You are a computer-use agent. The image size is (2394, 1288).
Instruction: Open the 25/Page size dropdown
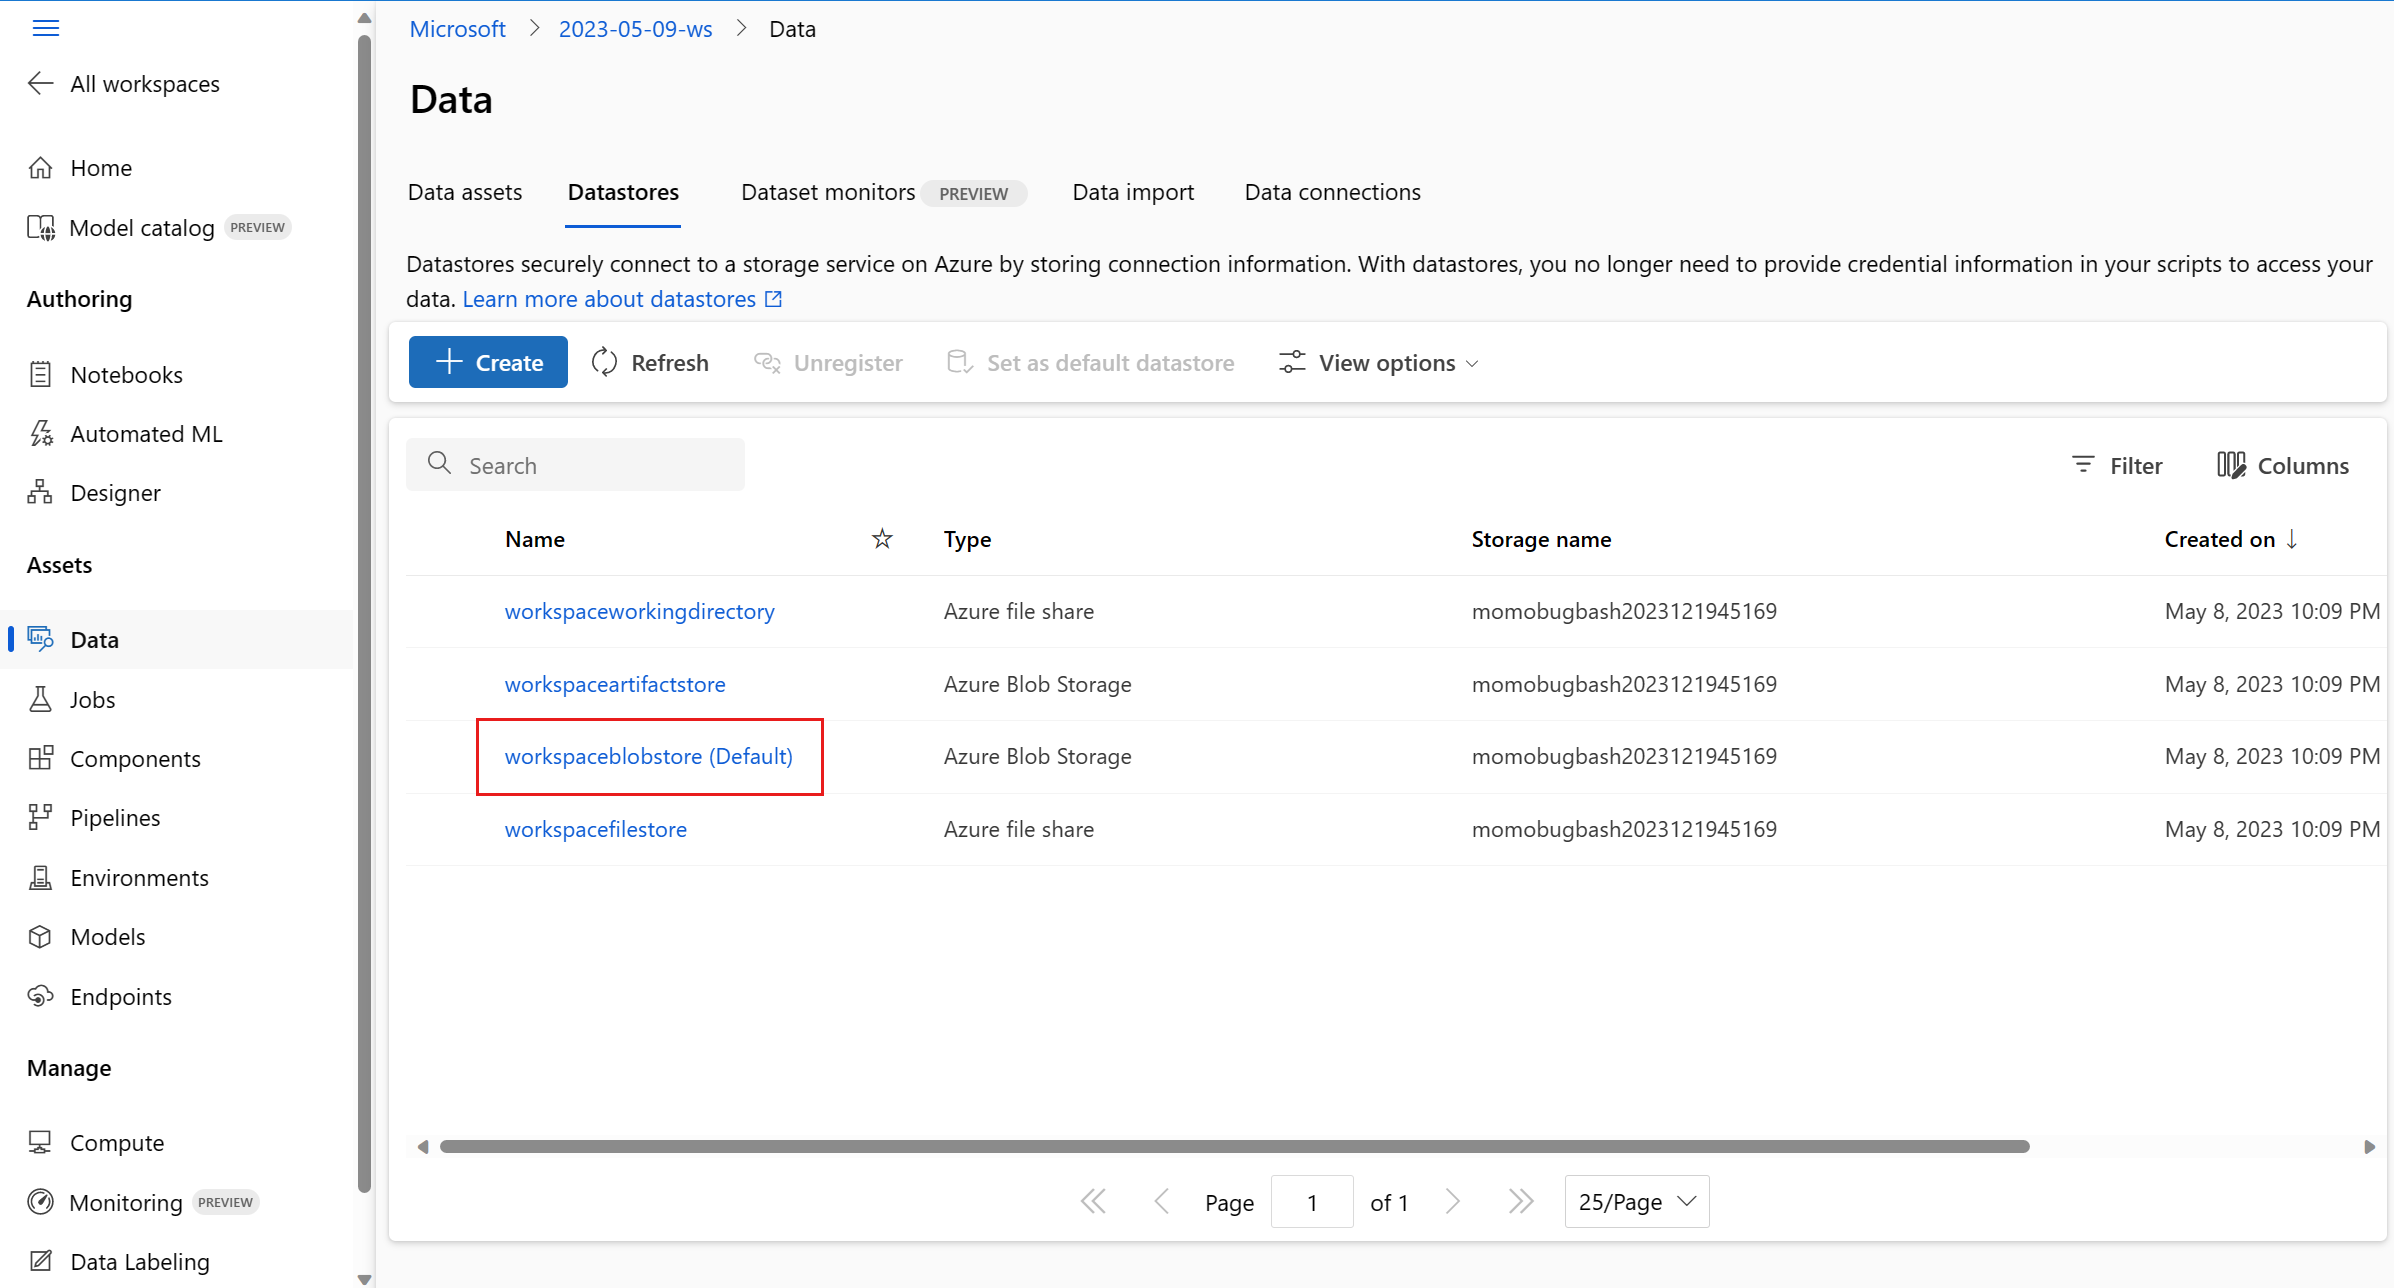[x=1636, y=1202]
